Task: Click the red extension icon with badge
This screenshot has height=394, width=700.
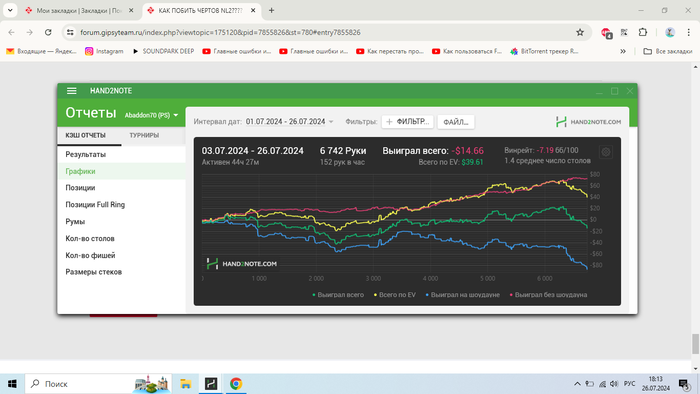Action: tap(606, 33)
